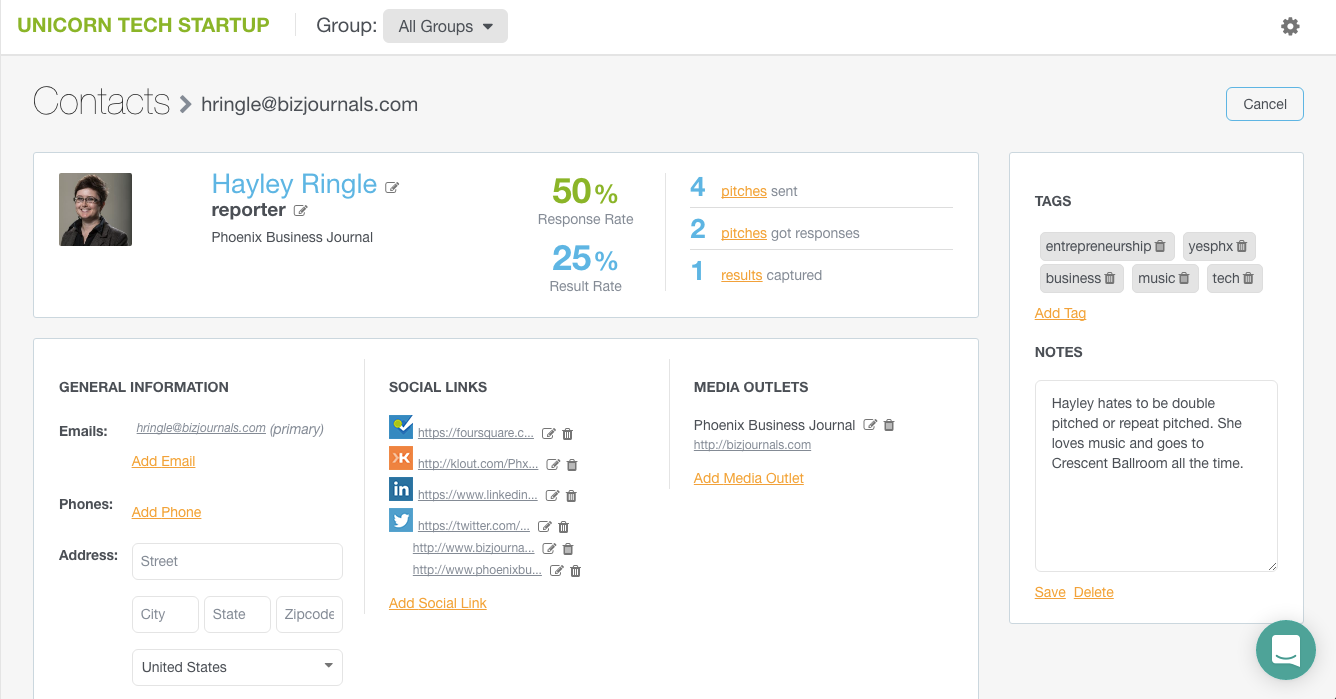Image resolution: width=1336 pixels, height=699 pixels.
Task: Open the klout.com/Phx... social URL
Action: [x=478, y=465]
